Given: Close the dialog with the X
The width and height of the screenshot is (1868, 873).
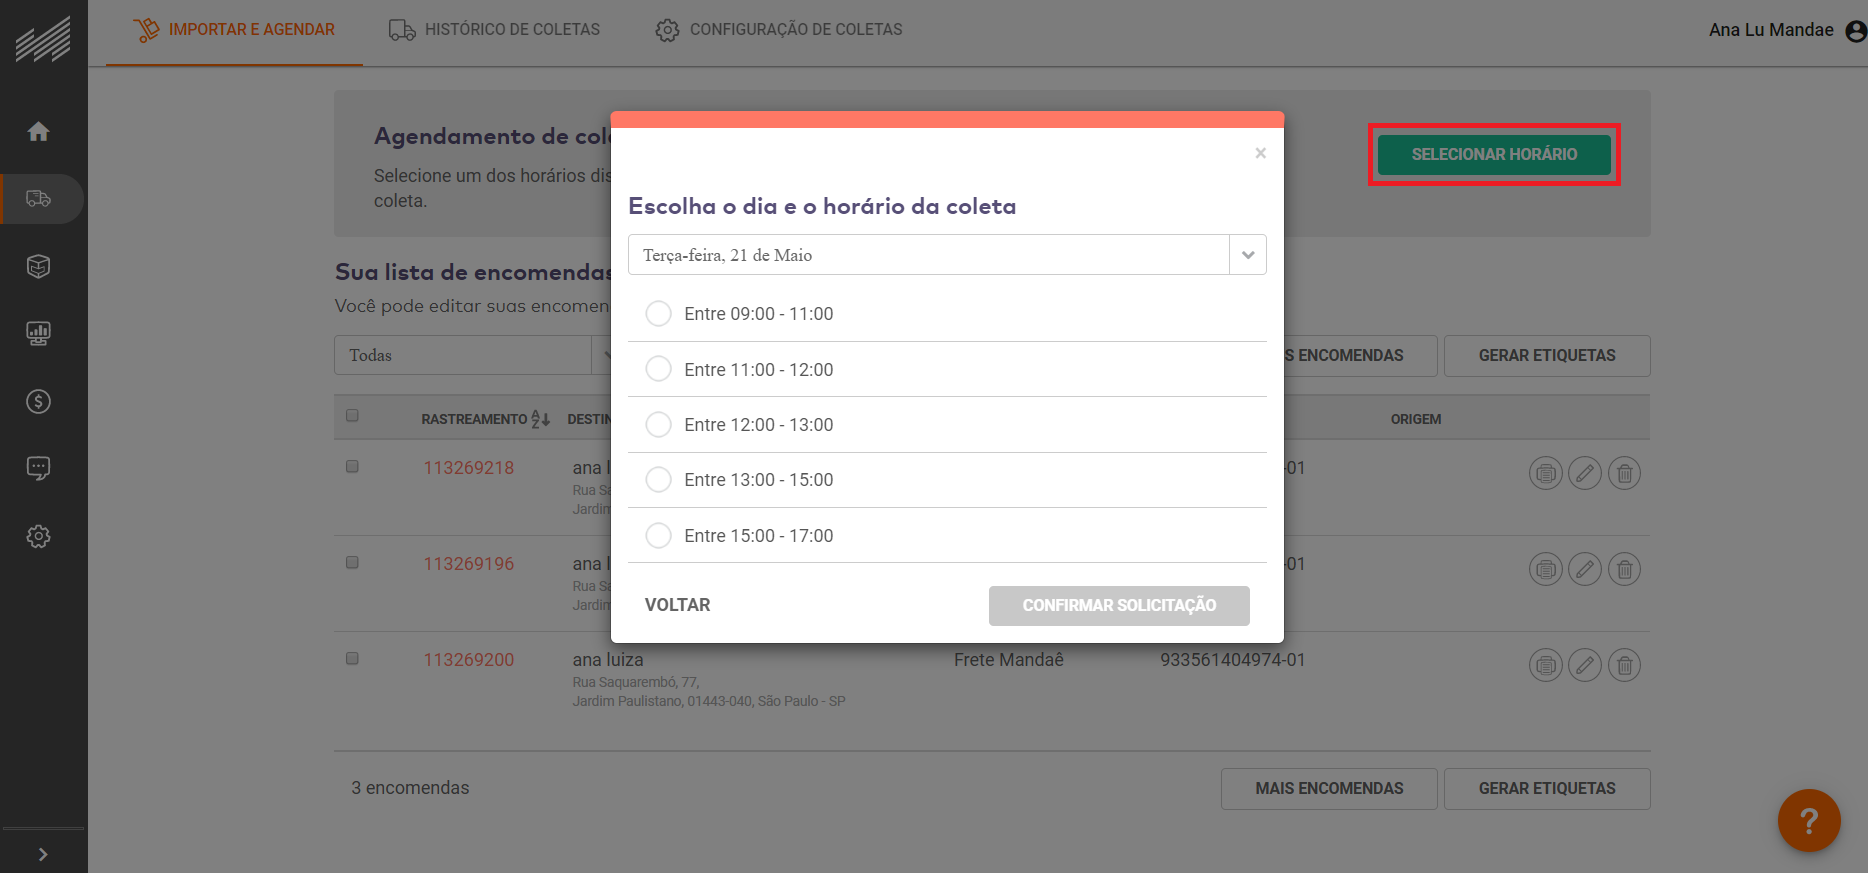Looking at the screenshot, I should pos(1260,153).
